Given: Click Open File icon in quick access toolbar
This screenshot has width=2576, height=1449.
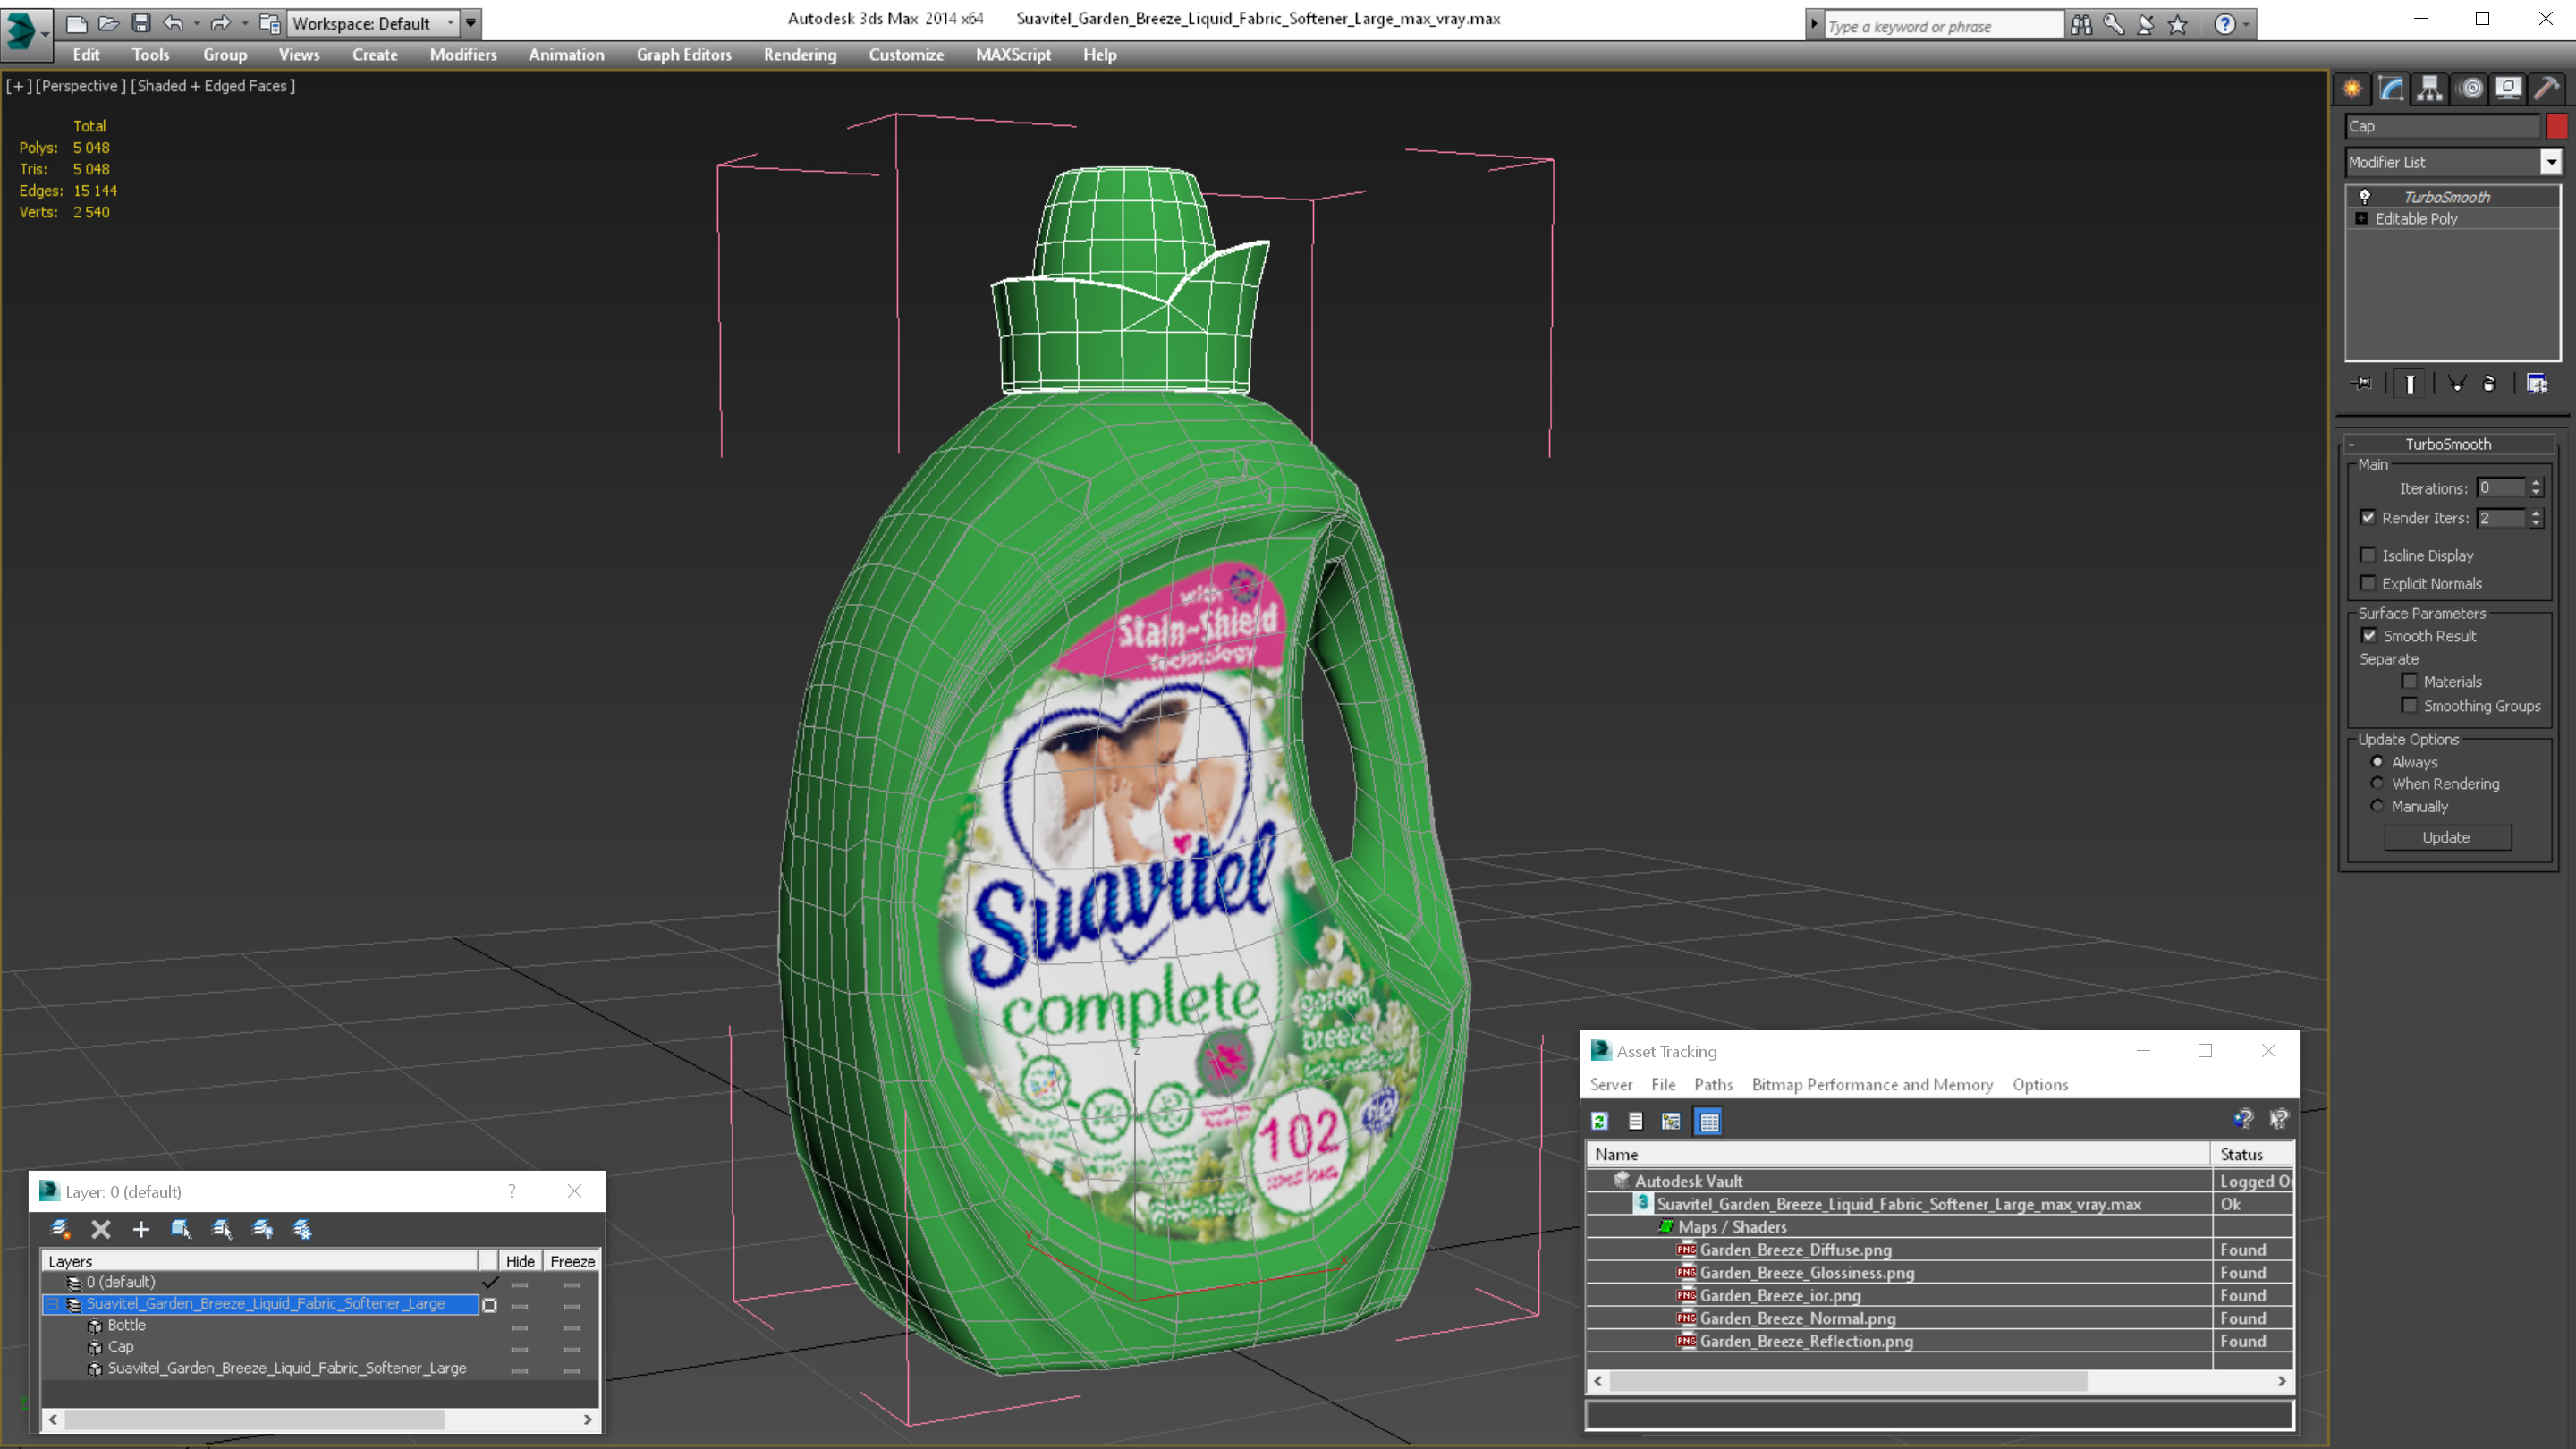Looking at the screenshot, I should 108,22.
